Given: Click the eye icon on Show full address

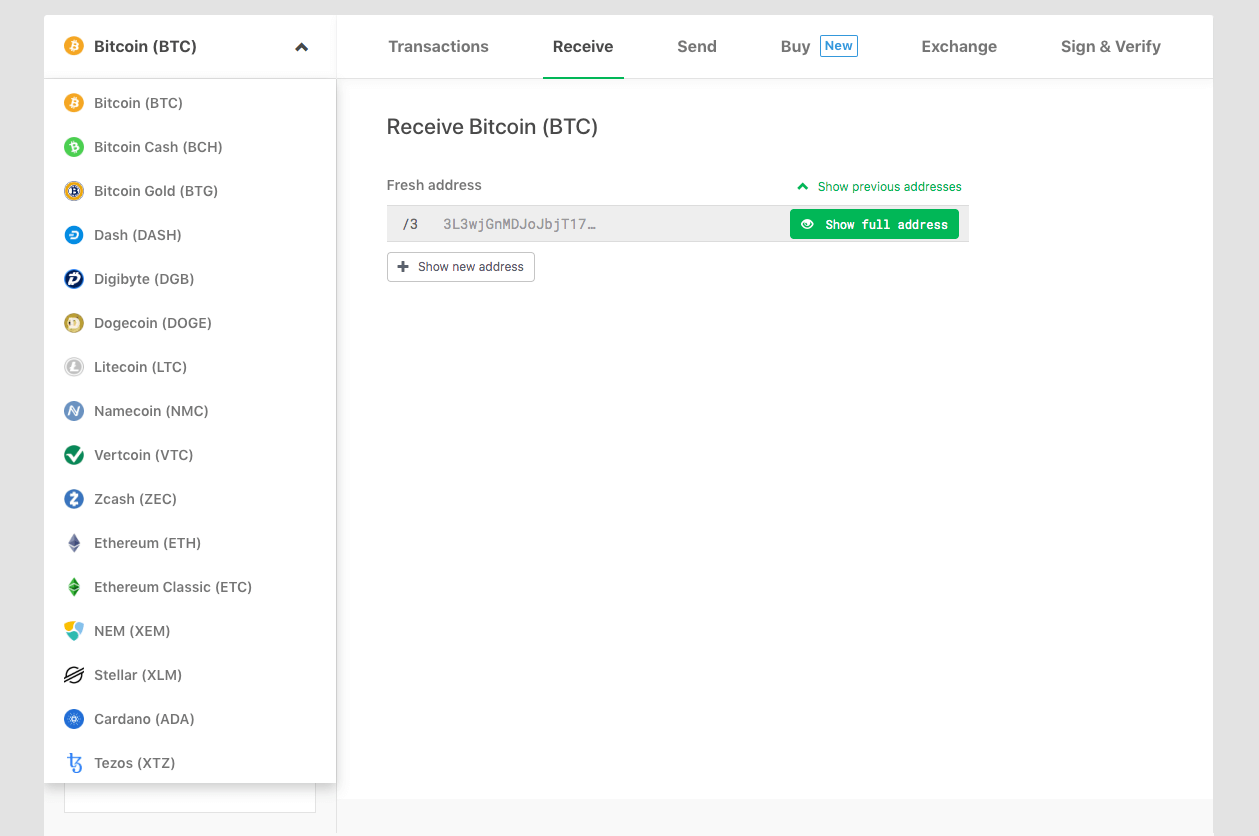Looking at the screenshot, I should (x=808, y=224).
